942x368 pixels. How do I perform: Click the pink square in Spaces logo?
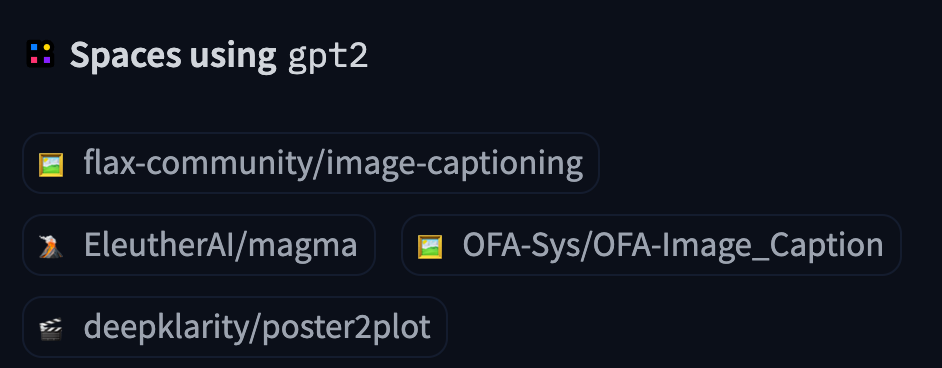[x=34, y=60]
